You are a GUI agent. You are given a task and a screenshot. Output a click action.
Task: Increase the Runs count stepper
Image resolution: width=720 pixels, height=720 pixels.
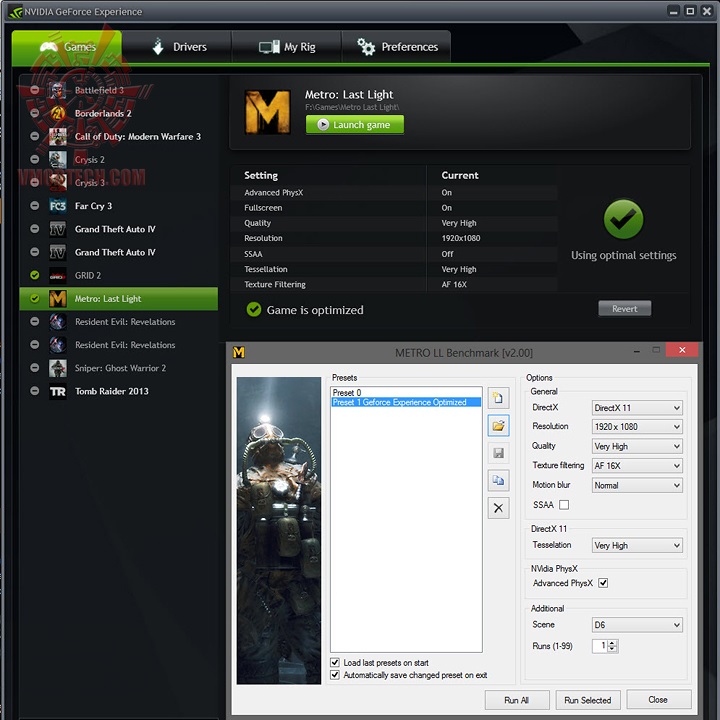tap(612, 643)
